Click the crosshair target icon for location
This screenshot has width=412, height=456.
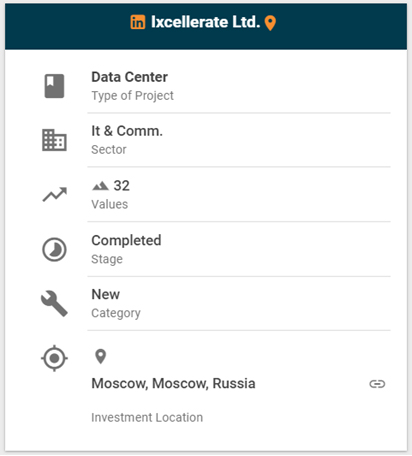click(54, 358)
